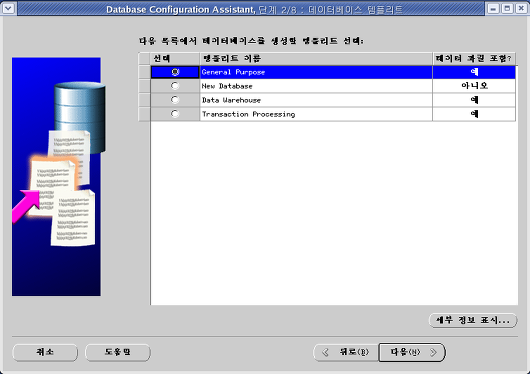Viewport: 530px width, 374px height.
Task: Go back with the 뒤로(B) button
Action: coord(346,352)
